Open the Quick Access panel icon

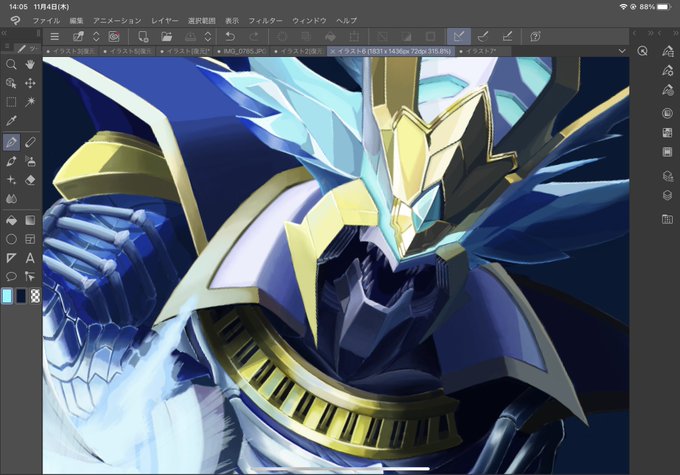642,51
